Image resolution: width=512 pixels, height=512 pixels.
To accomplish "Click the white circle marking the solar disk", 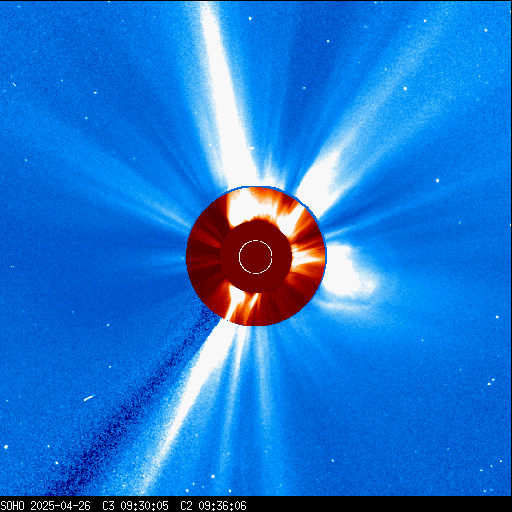I will pos(256,257).
